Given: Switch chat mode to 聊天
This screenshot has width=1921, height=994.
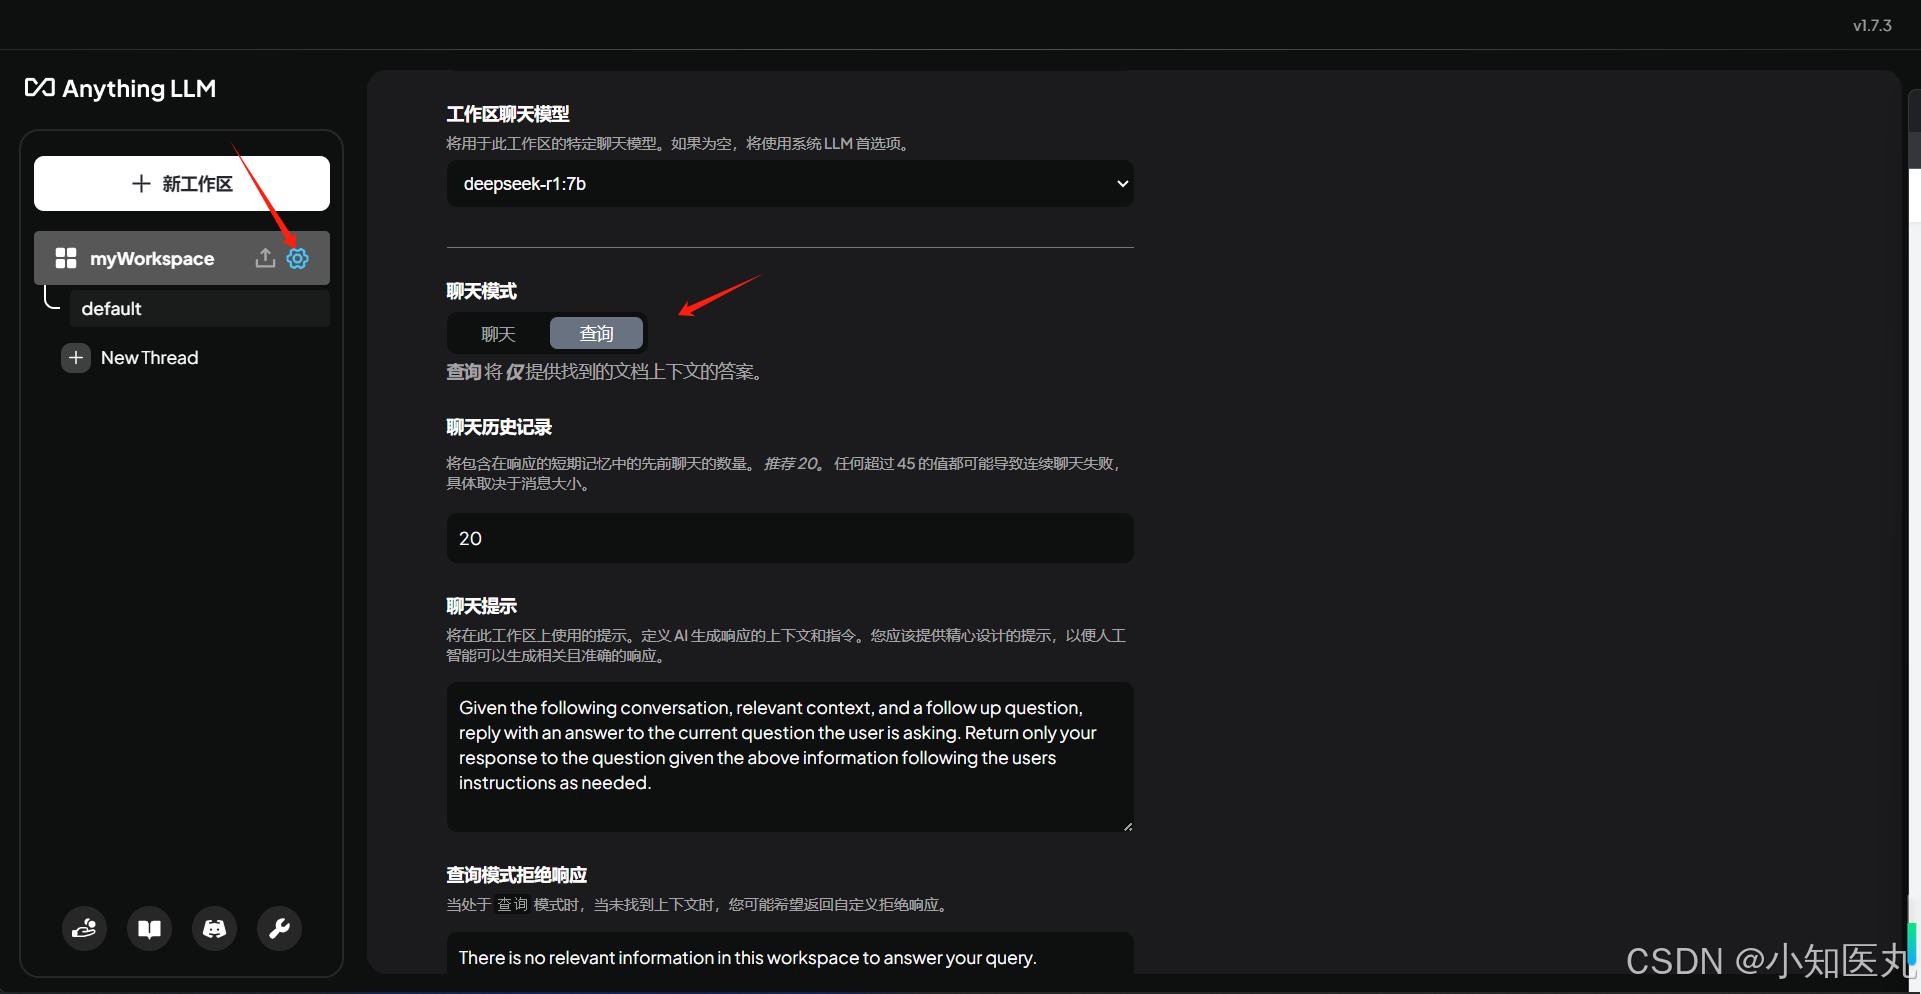Looking at the screenshot, I should [497, 333].
